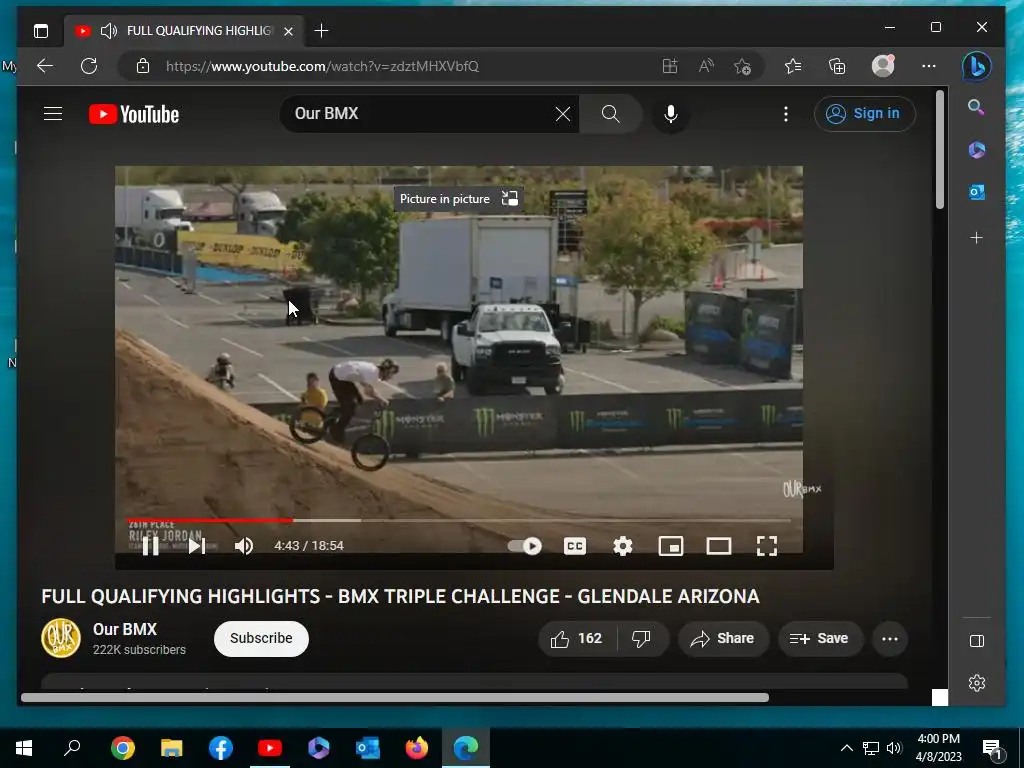Image resolution: width=1024 pixels, height=768 pixels.
Task: Launch Chrome from the taskbar
Action: (x=123, y=748)
